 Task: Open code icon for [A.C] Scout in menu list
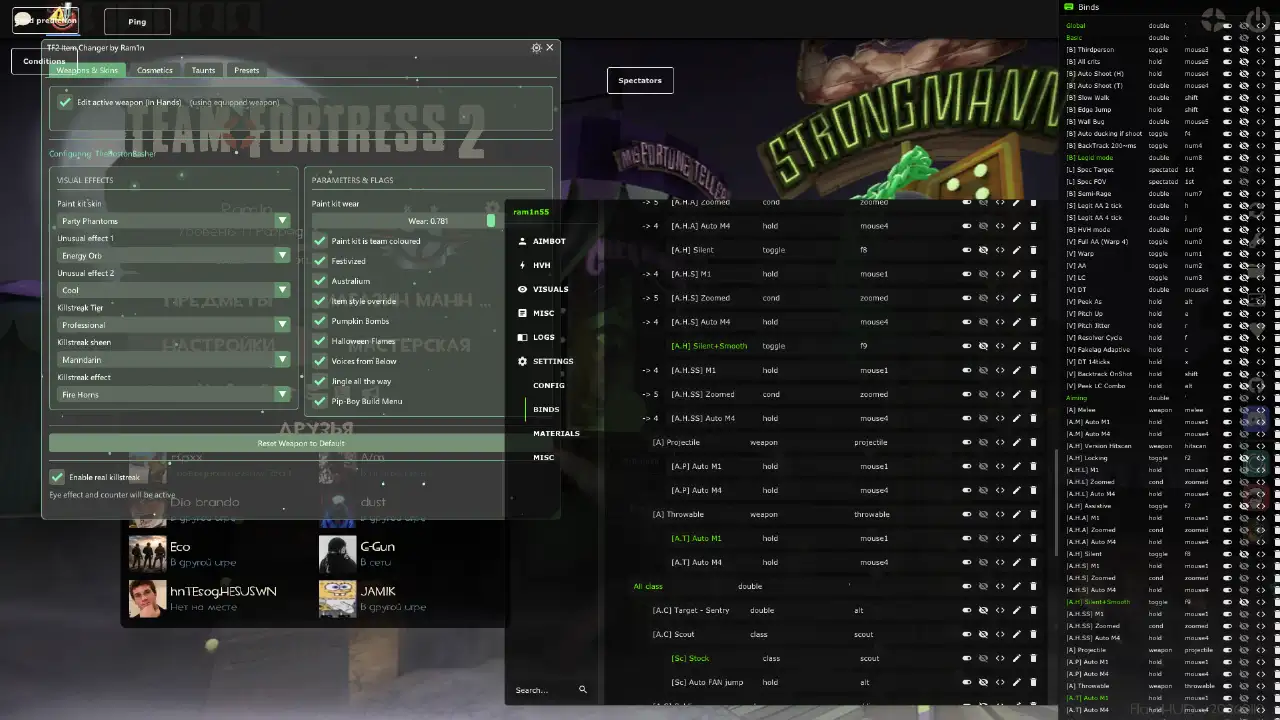(x=1000, y=634)
